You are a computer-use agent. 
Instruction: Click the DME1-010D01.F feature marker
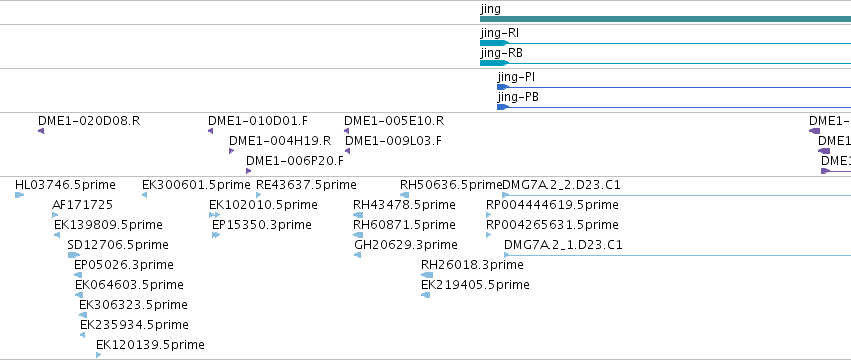pyautogui.click(x=211, y=131)
